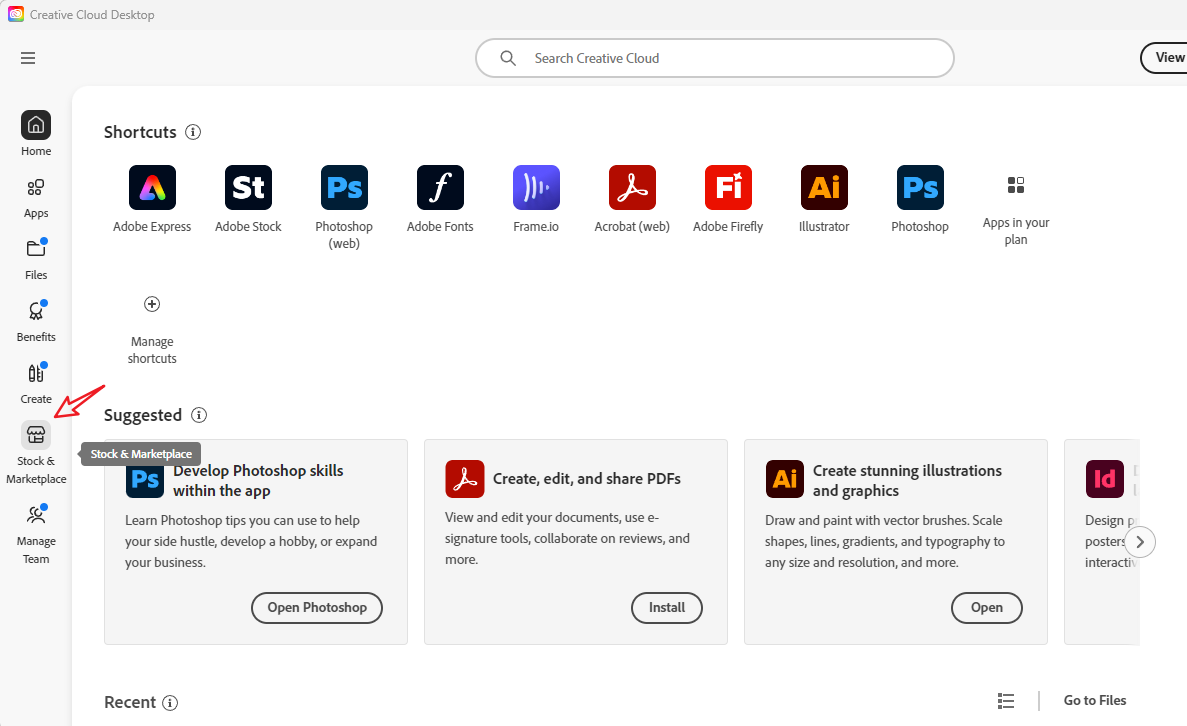This screenshot has width=1187, height=726.
Task: Toggle the hamburger menu sidebar
Action: point(28,58)
